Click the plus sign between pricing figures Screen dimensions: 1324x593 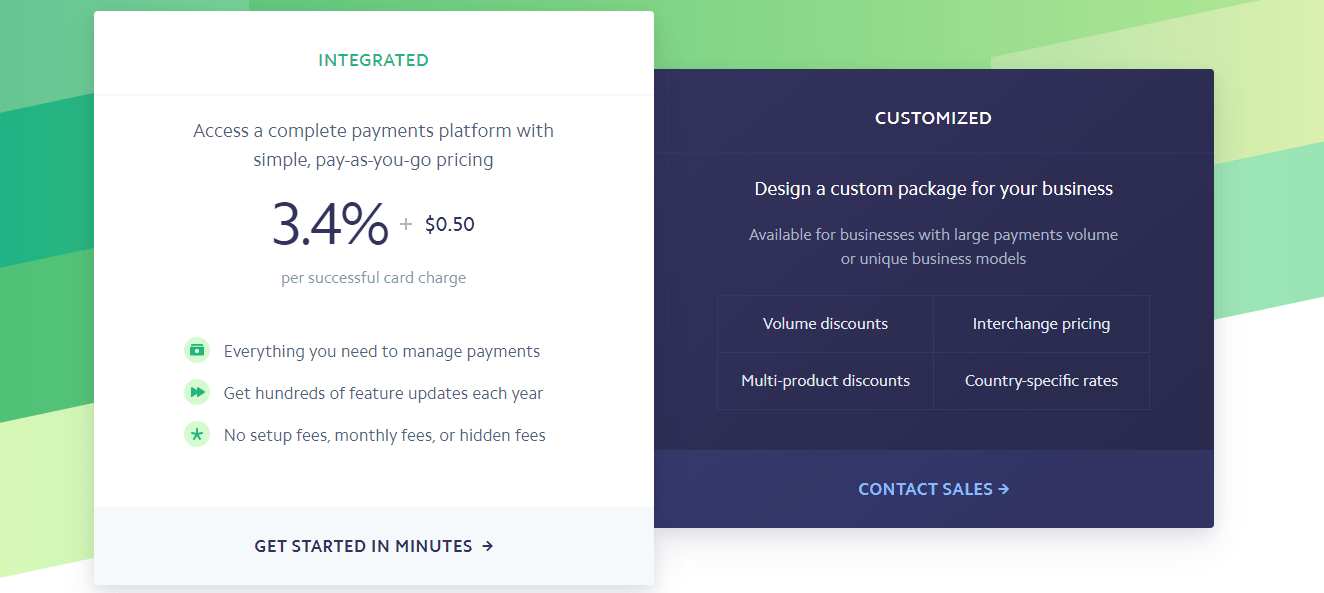tap(406, 224)
